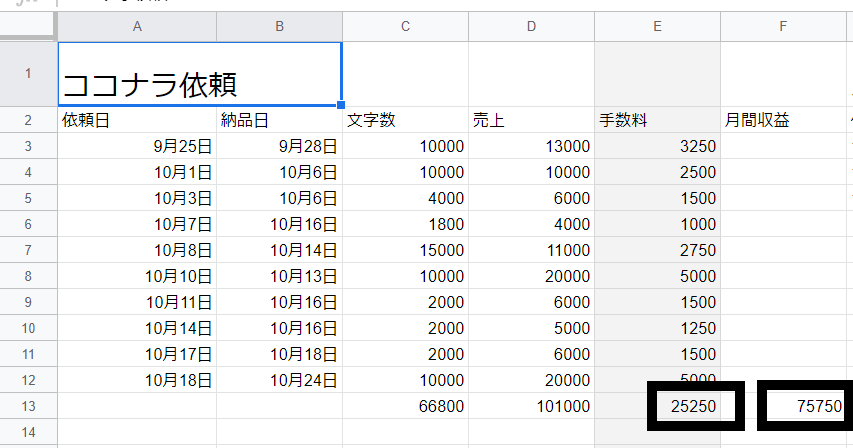Select the 10月7日 request date cell
Screen dimensions: 853x448
[x=137, y=224]
